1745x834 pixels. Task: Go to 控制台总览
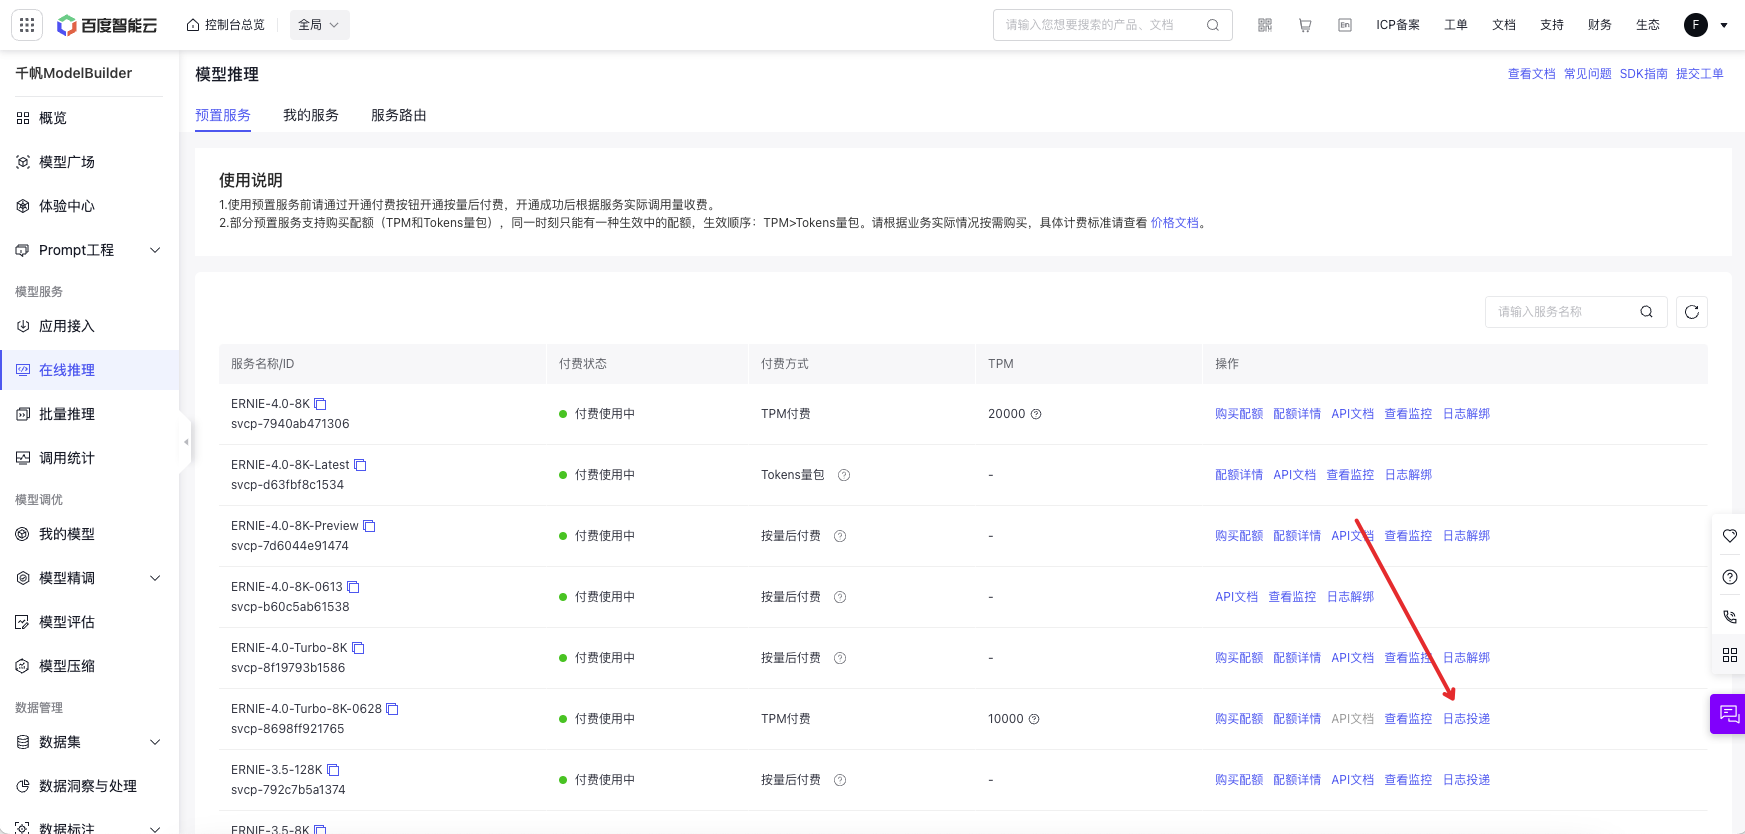225,25
